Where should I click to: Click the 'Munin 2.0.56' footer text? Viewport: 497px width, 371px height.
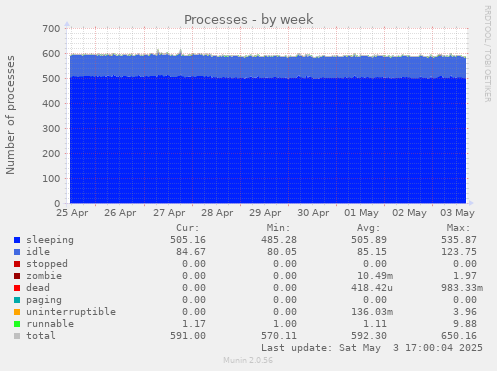(x=248, y=360)
